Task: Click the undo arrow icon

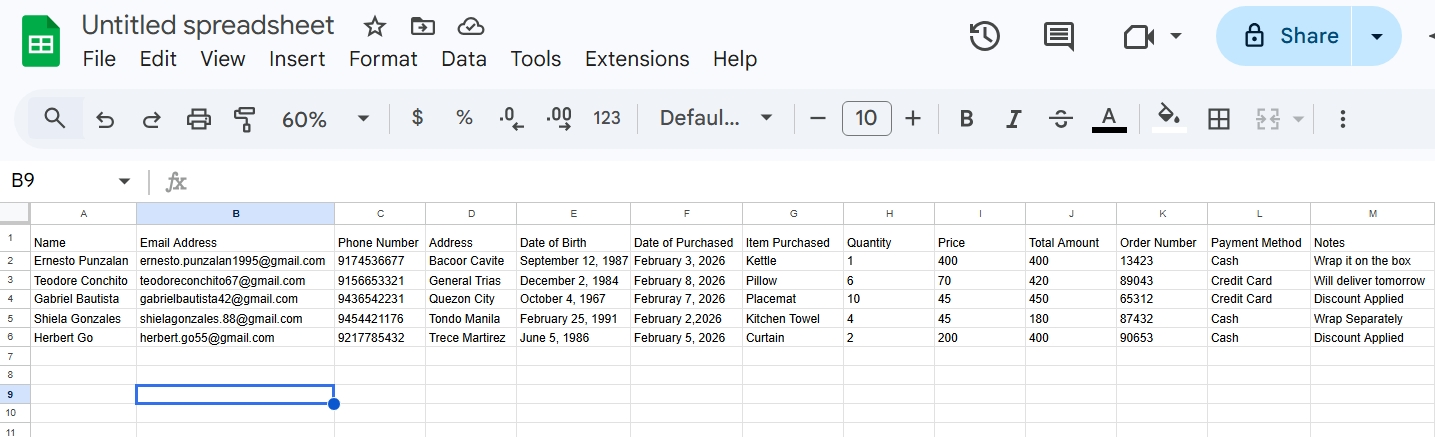Action: [x=105, y=119]
